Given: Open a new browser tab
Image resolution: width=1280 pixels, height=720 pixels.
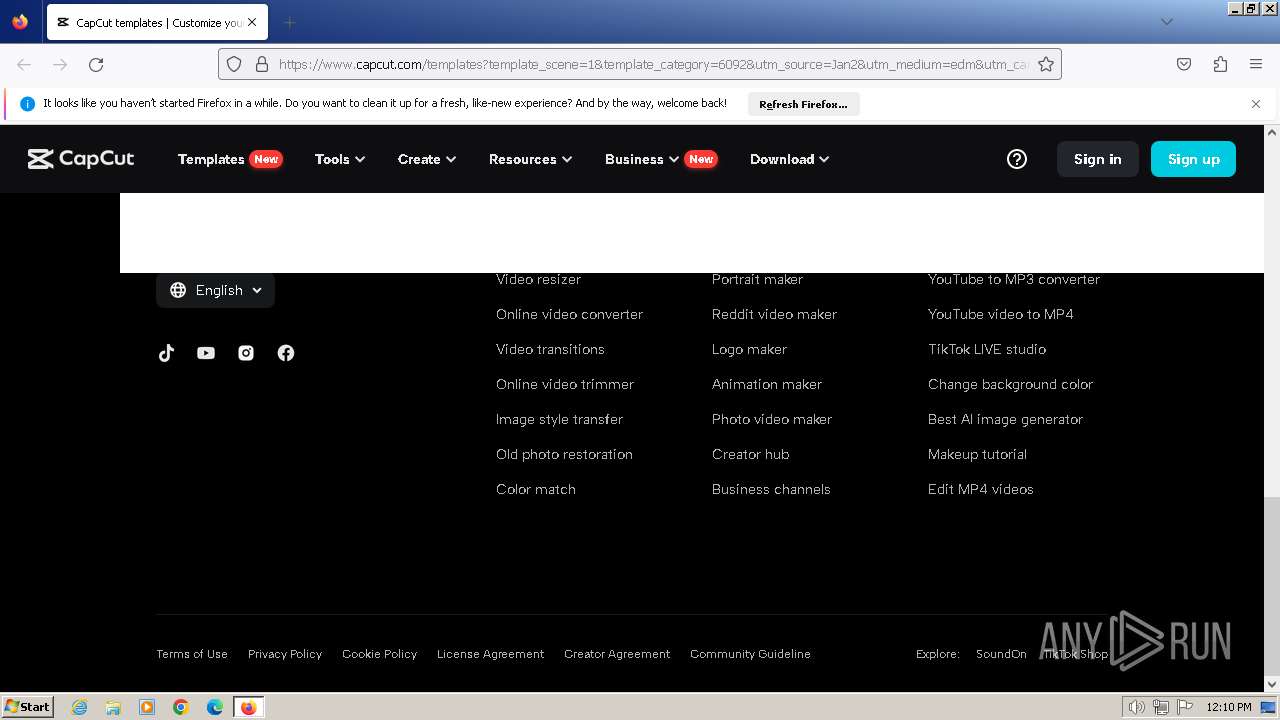Looking at the screenshot, I should (289, 22).
